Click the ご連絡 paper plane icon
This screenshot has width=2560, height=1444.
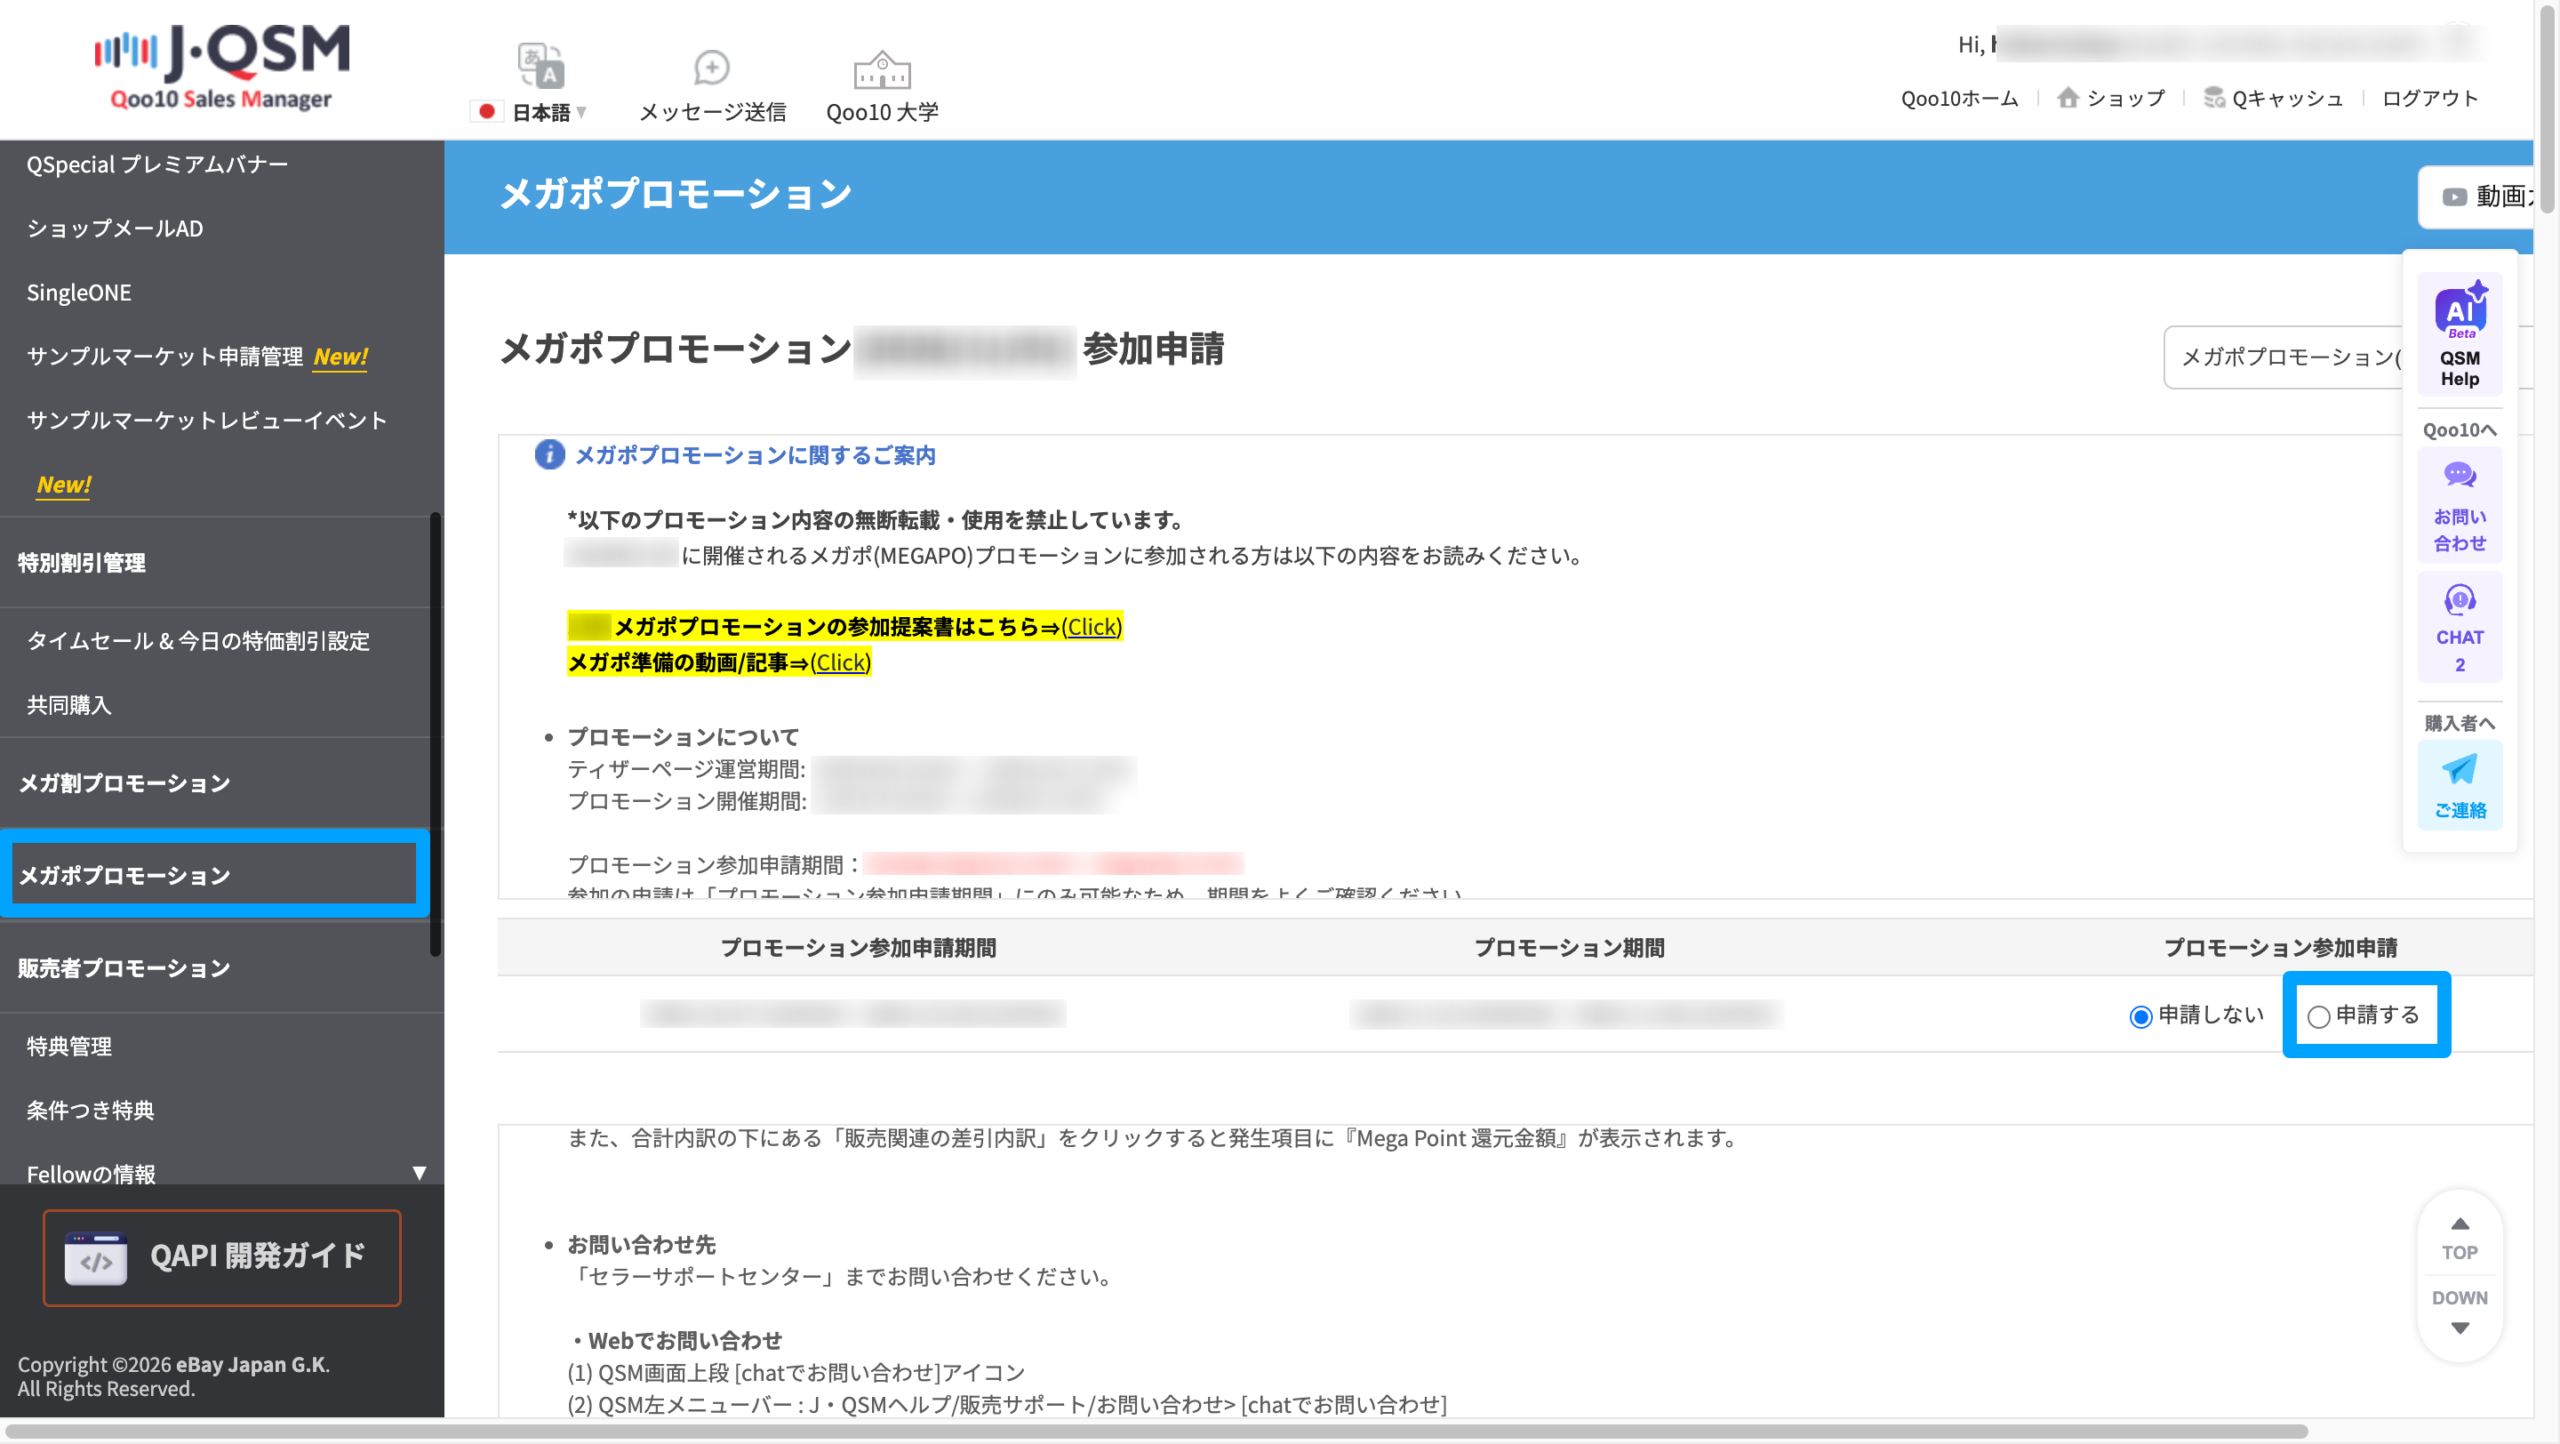2460,786
